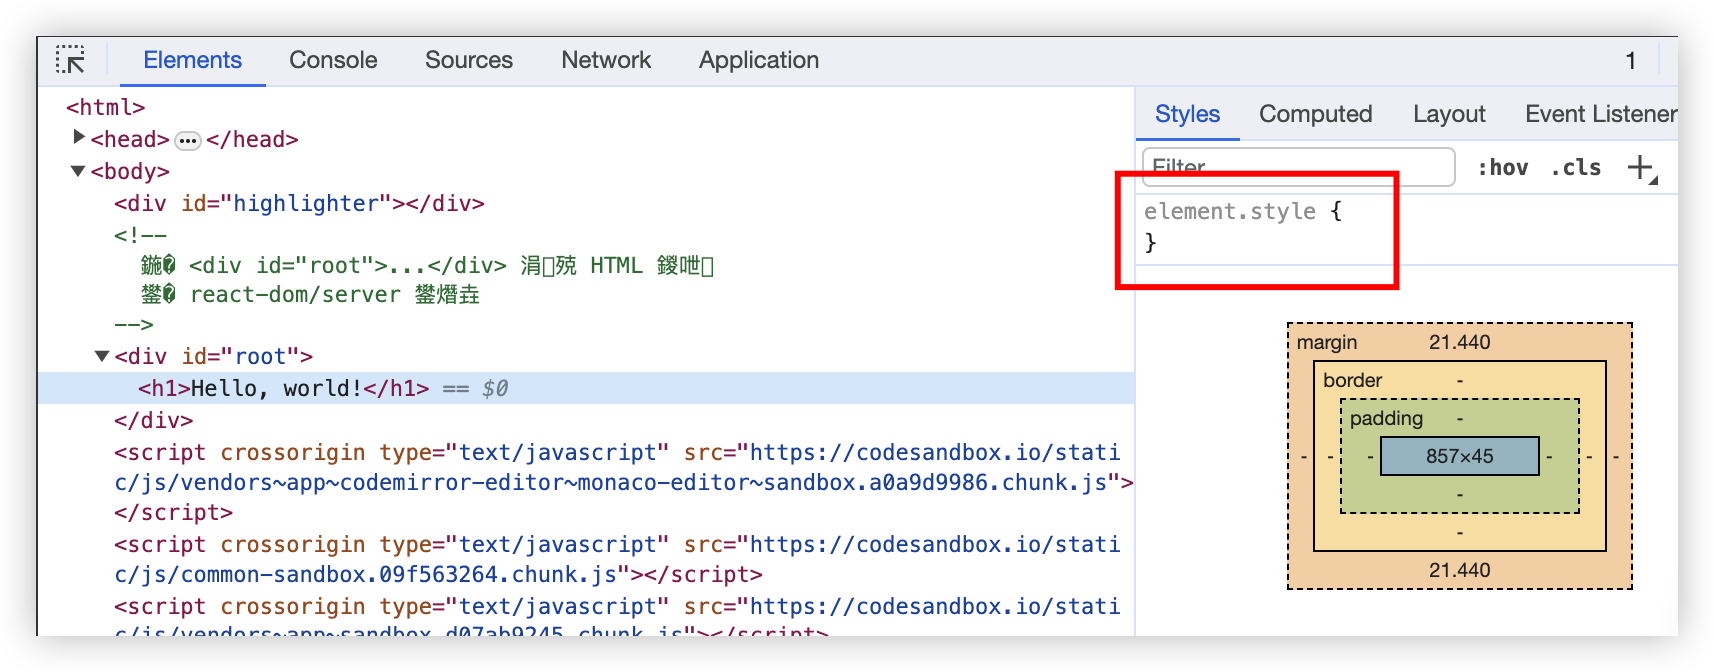Click the 857×45 content box
Viewport: 1714px width, 672px height.
(1459, 456)
